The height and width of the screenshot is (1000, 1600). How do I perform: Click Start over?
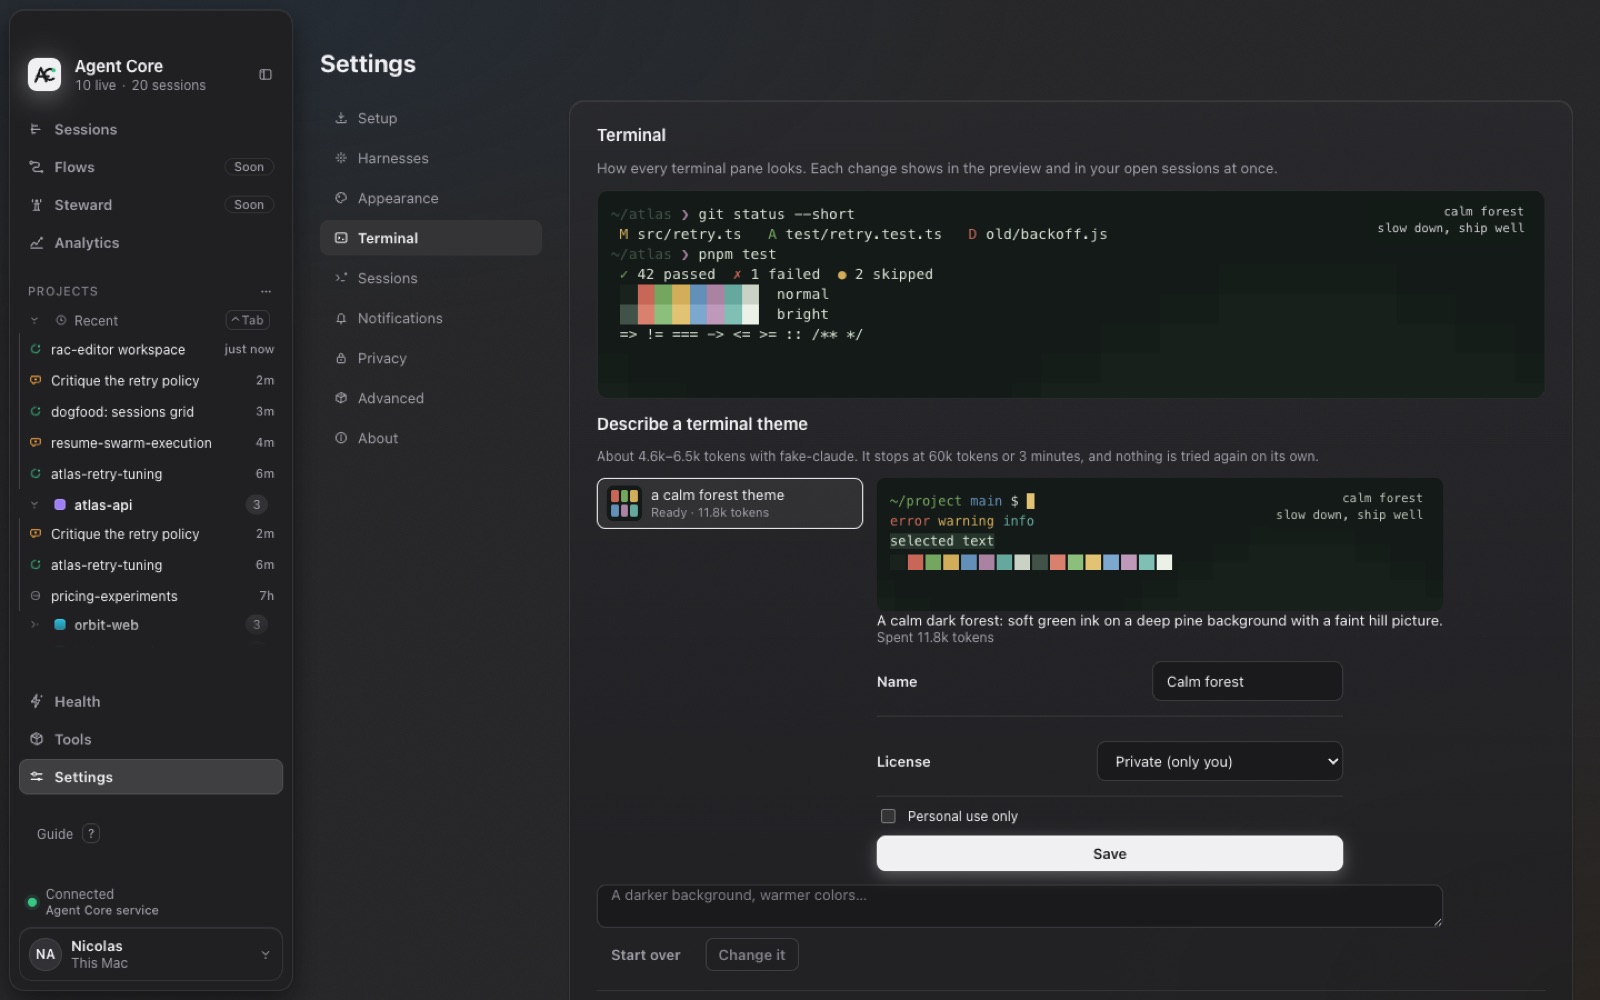point(645,955)
